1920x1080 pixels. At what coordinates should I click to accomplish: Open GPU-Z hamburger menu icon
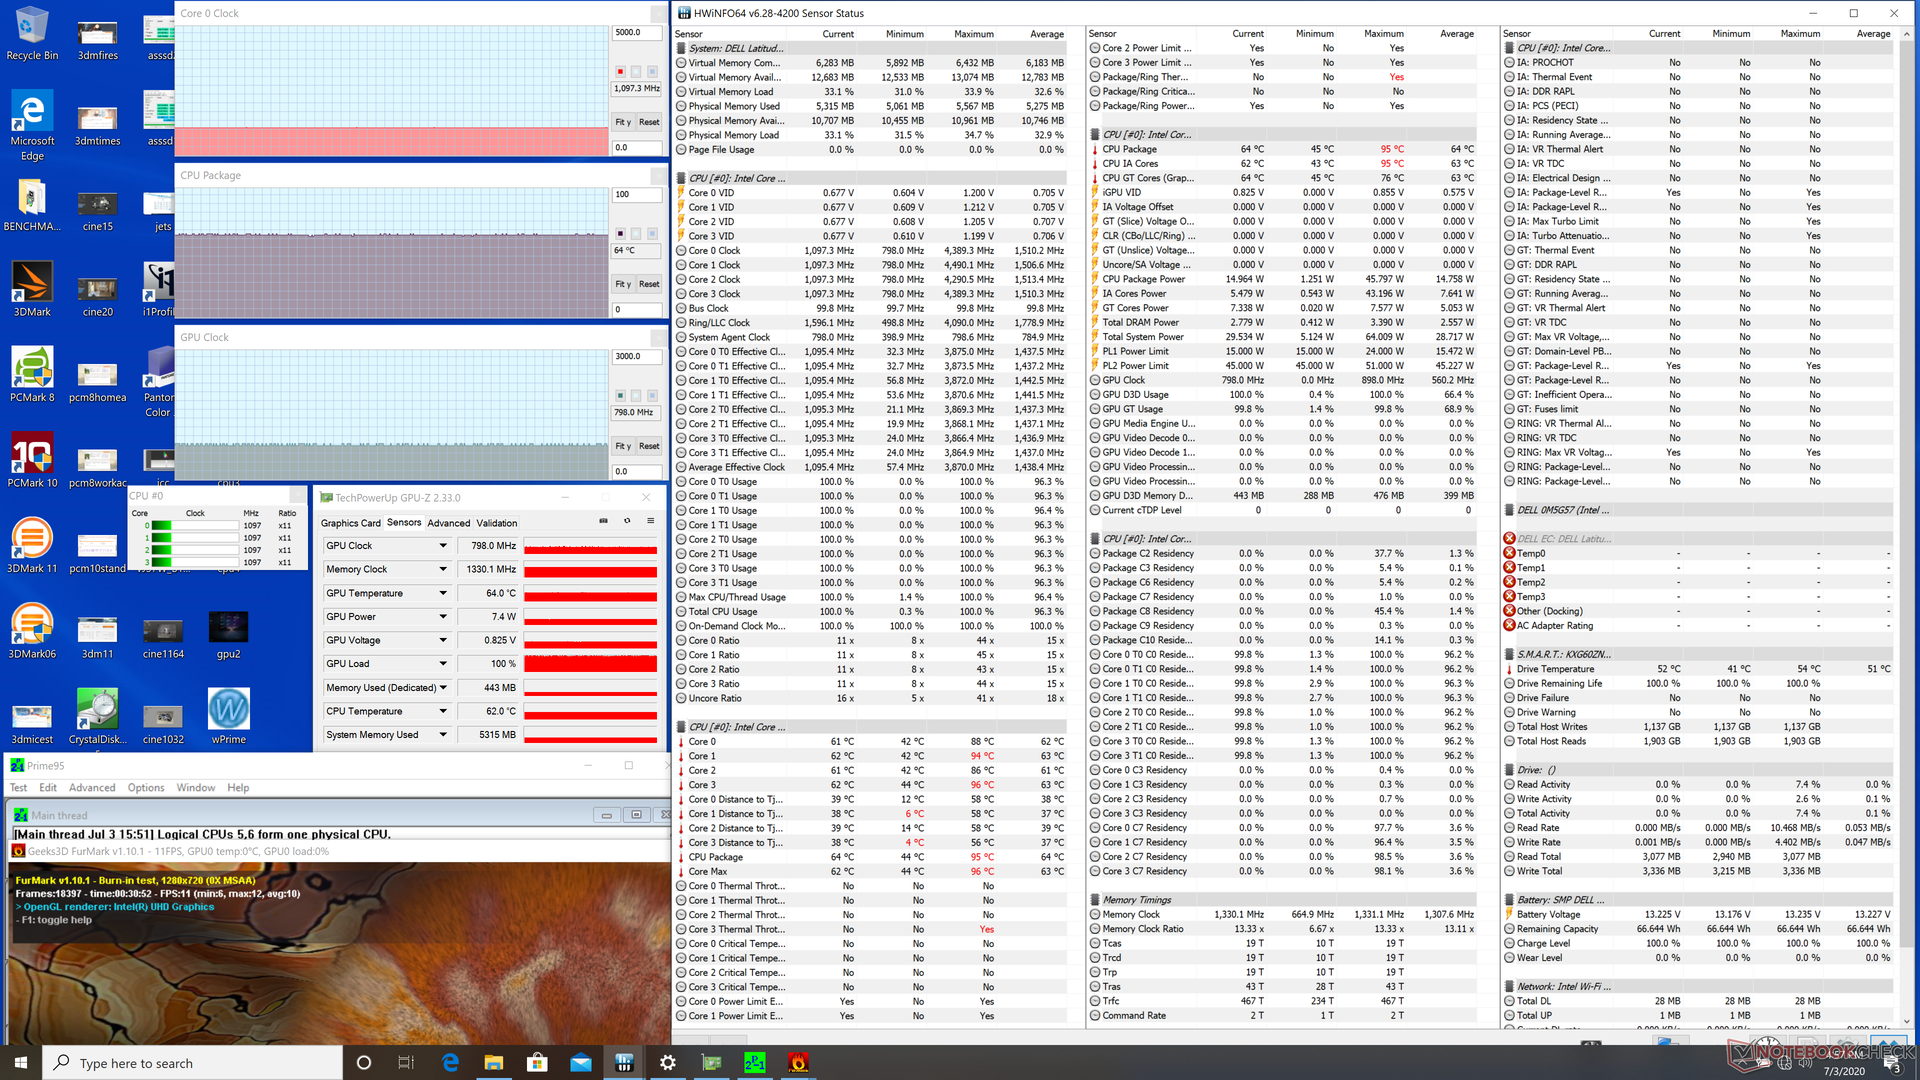650,521
